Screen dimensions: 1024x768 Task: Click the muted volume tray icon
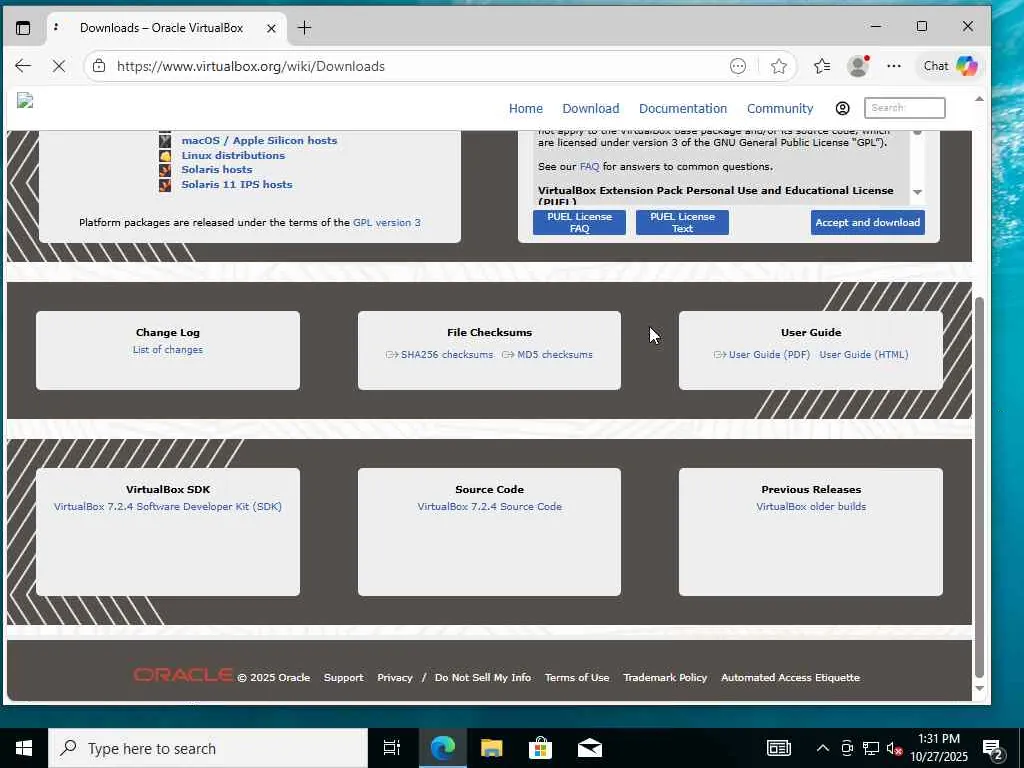(895, 748)
